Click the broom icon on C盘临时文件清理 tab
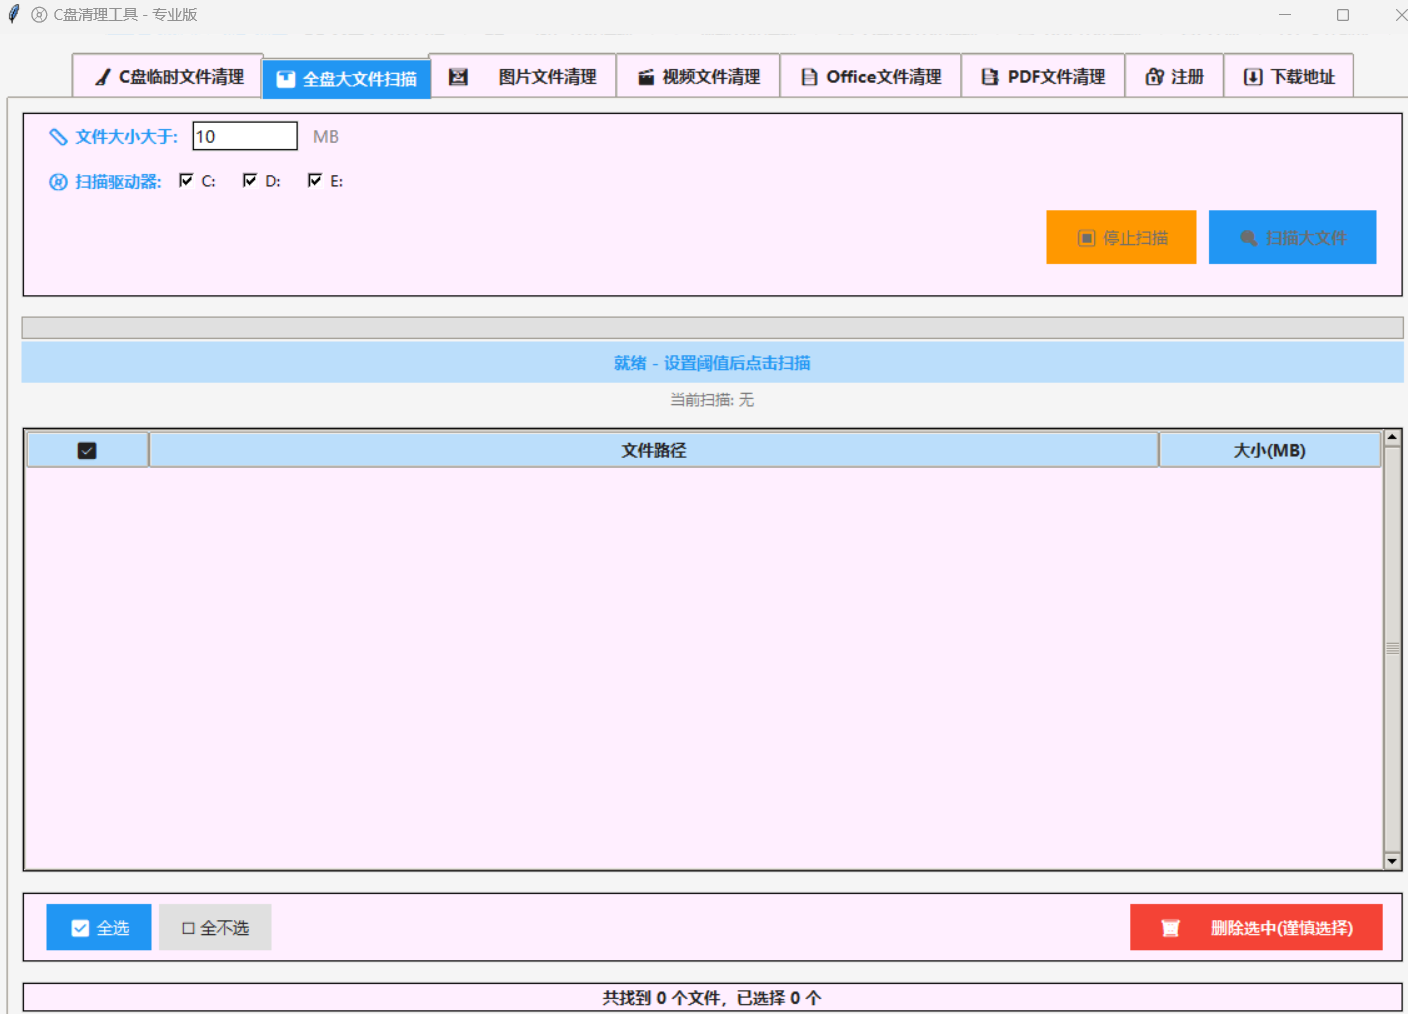The image size is (1408, 1014). click(102, 77)
